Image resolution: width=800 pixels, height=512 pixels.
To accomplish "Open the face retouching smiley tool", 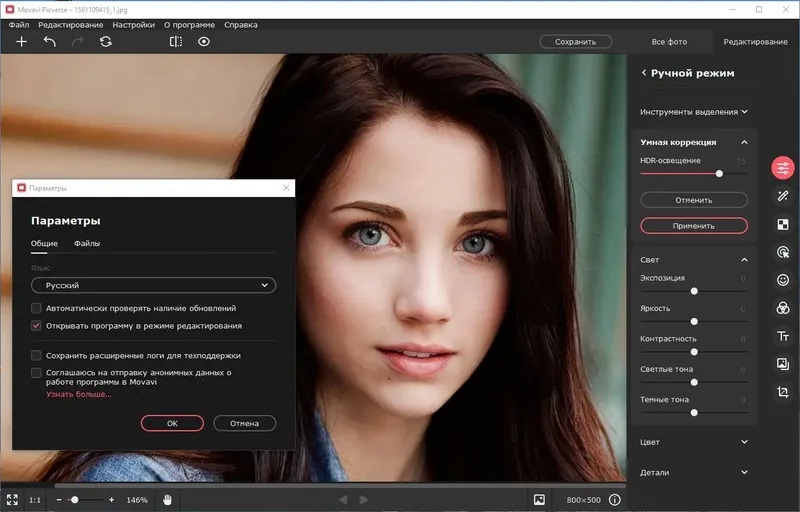I will 783,280.
